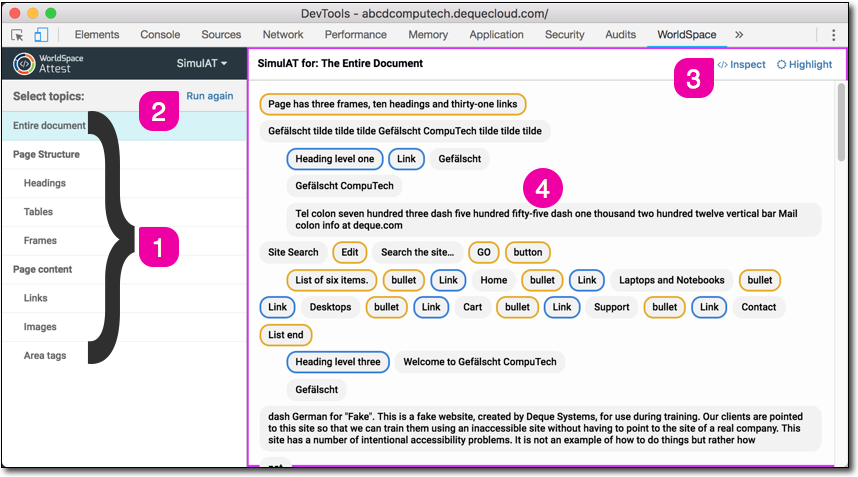Click the 'Cart' chip

coord(472,307)
